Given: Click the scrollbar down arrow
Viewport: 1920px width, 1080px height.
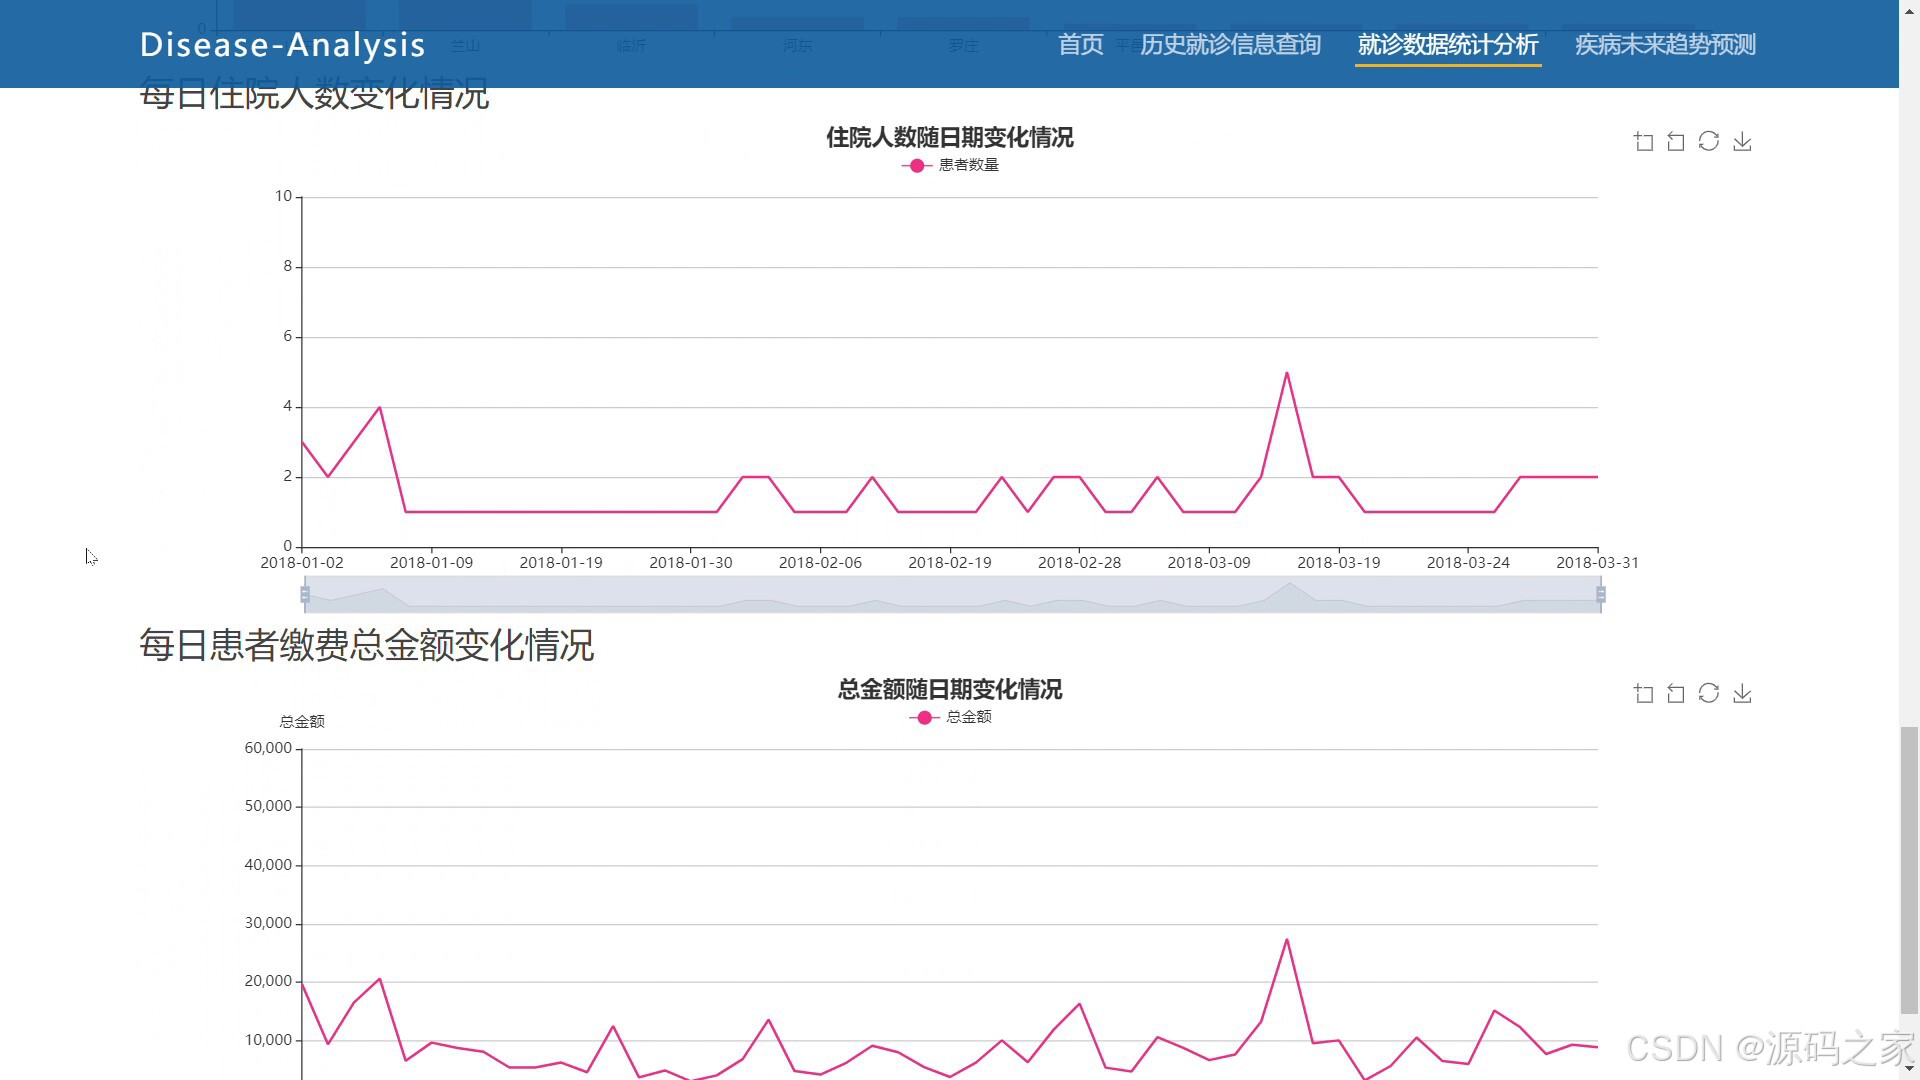Looking at the screenshot, I should click(1910, 1070).
